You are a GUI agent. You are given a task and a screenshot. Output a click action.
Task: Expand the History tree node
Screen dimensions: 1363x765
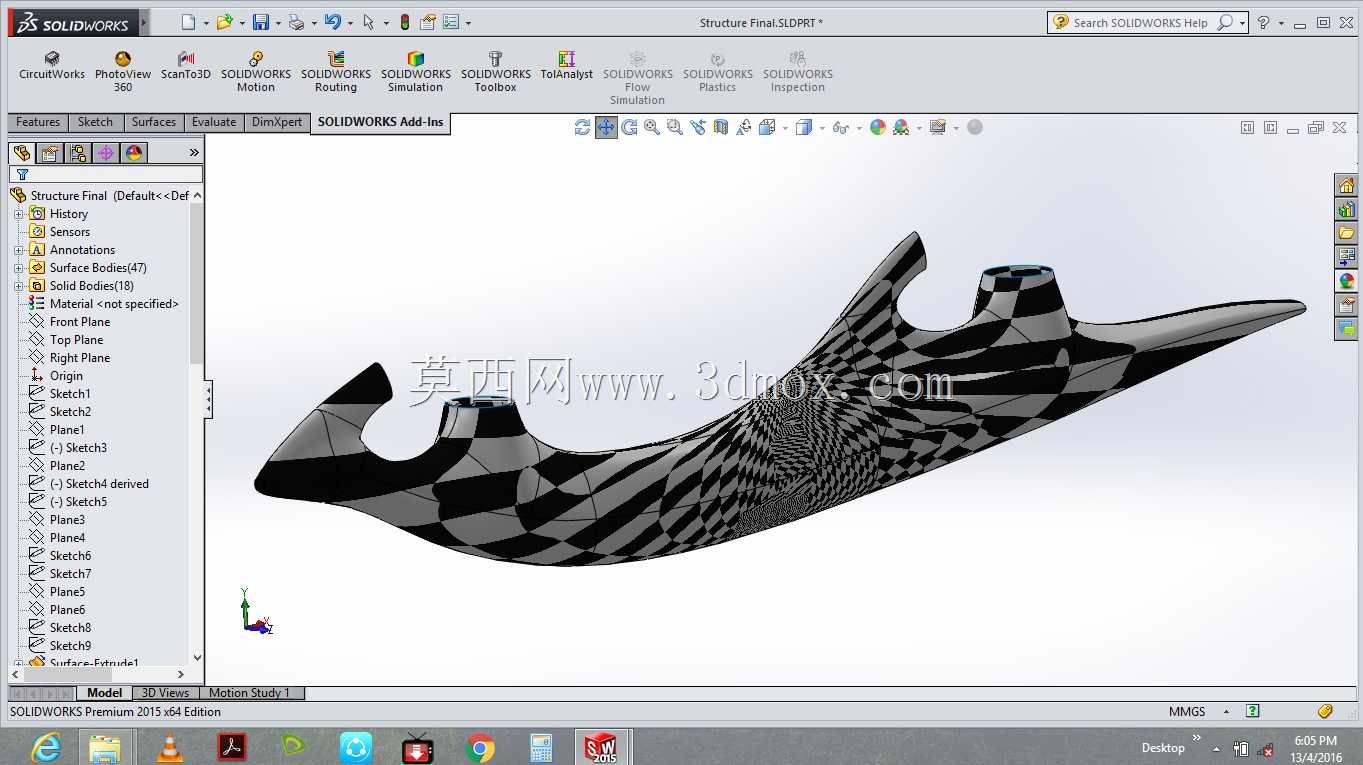[18, 214]
